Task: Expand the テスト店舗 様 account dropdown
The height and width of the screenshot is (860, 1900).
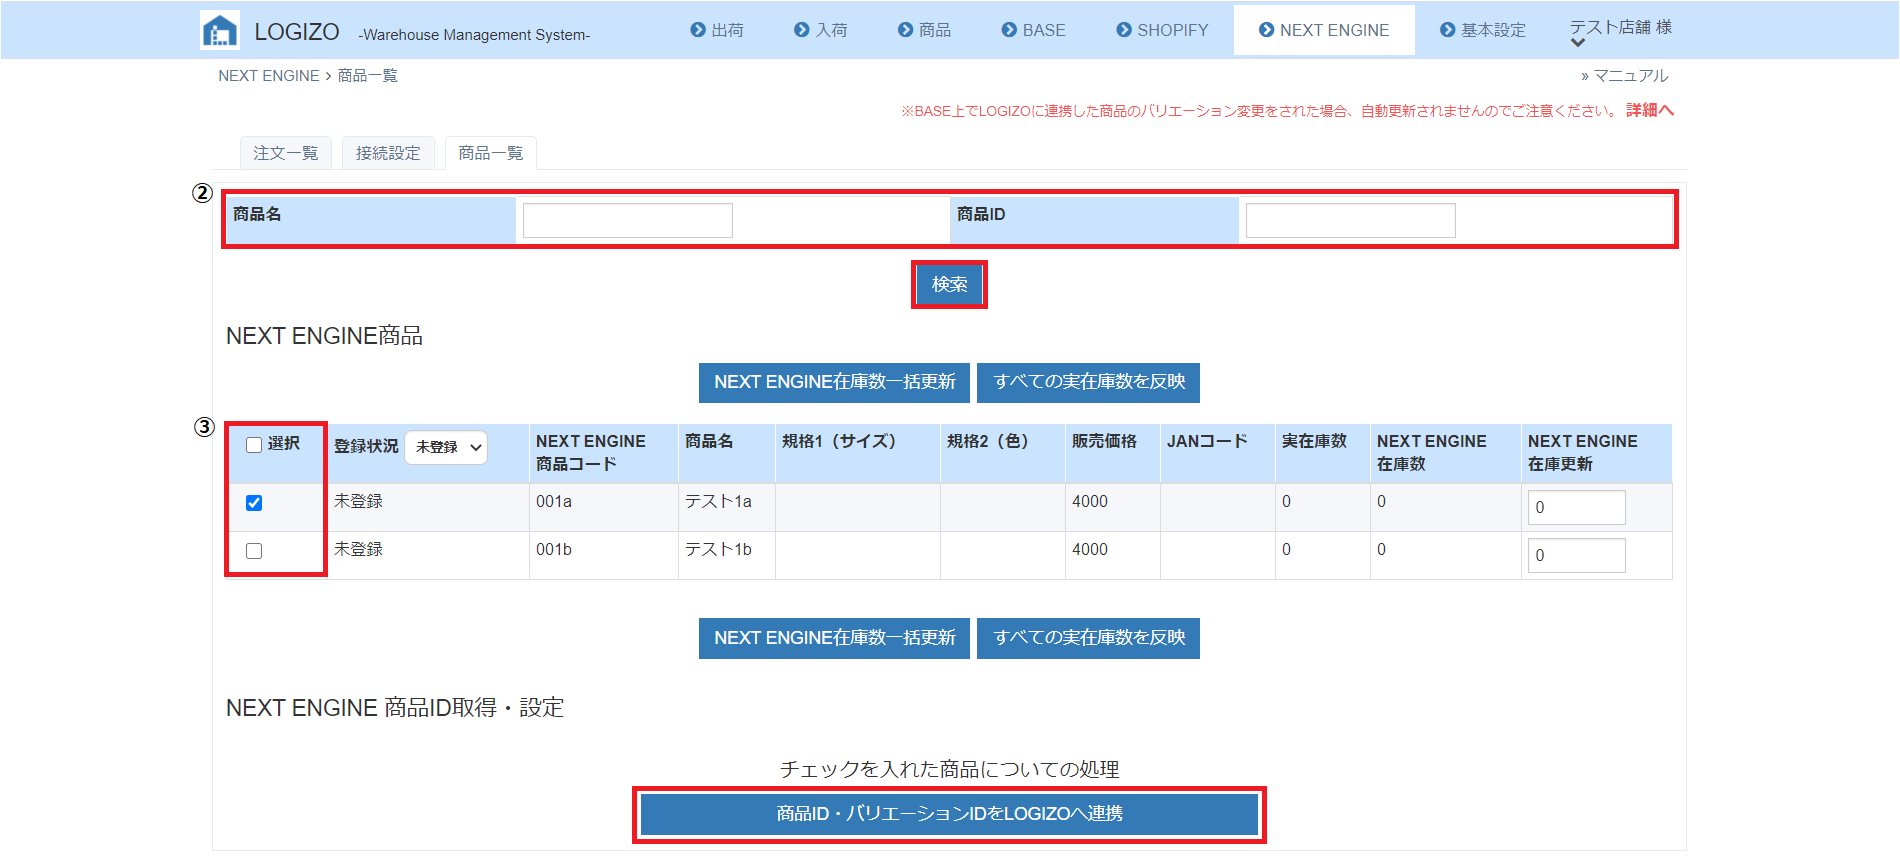Action: [1620, 32]
